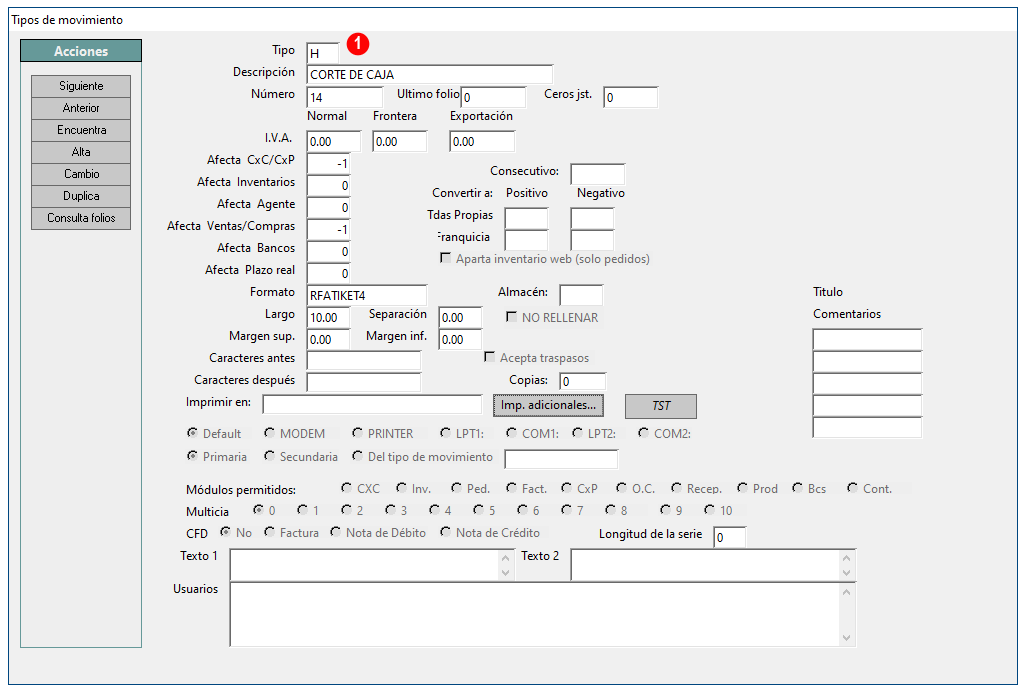The height and width of the screenshot is (692, 1024).
Task: Select the PRINTER radio option
Action: pos(357,433)
